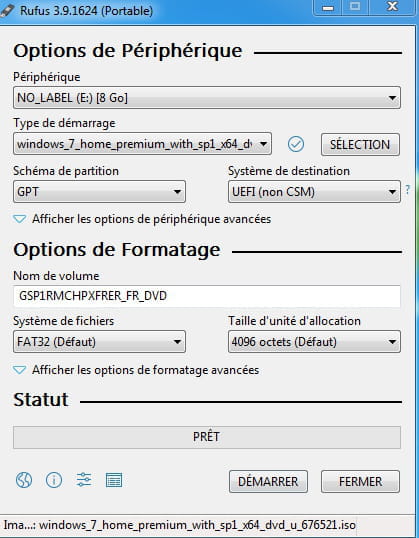Viewport: 419px width, 538px height.
Task: Click the Nom de volume text field
Action: point(207,296)
